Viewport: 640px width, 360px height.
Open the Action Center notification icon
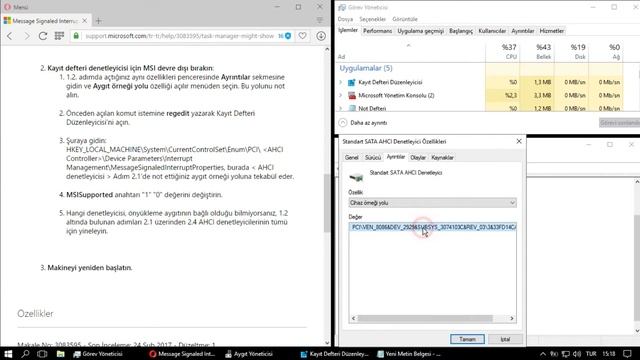pyautogui.click(x=627, y=354)
